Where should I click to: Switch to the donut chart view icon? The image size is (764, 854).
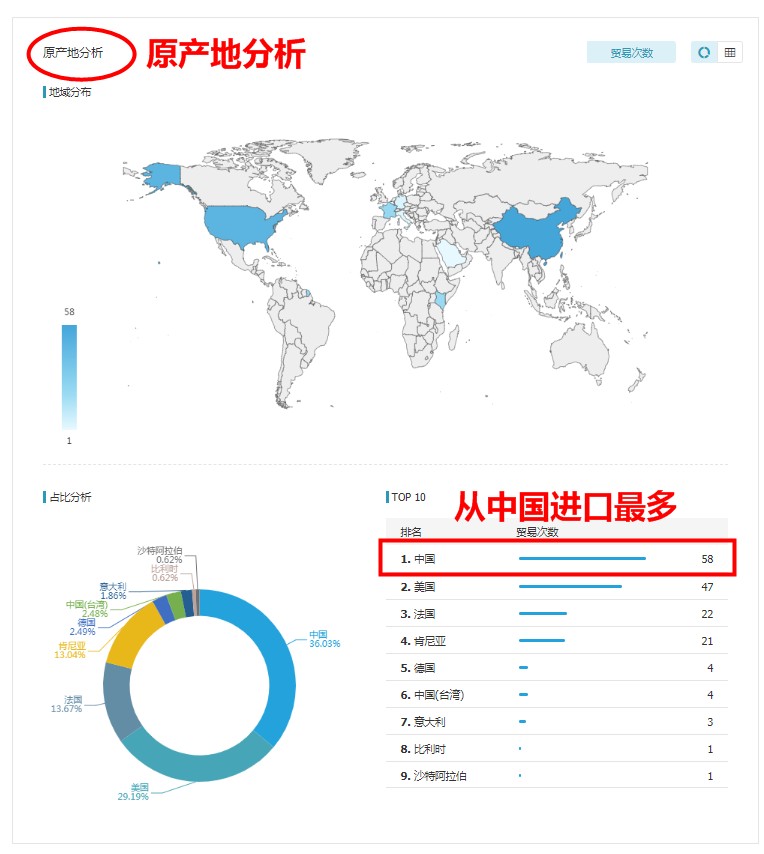(x=704, y=52)
